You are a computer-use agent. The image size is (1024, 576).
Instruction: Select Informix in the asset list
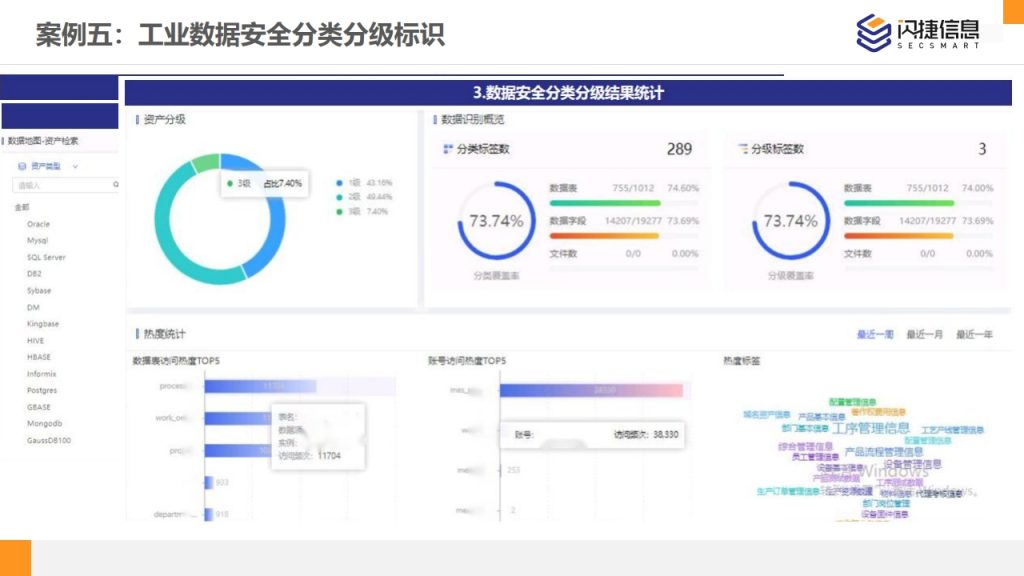41,374
